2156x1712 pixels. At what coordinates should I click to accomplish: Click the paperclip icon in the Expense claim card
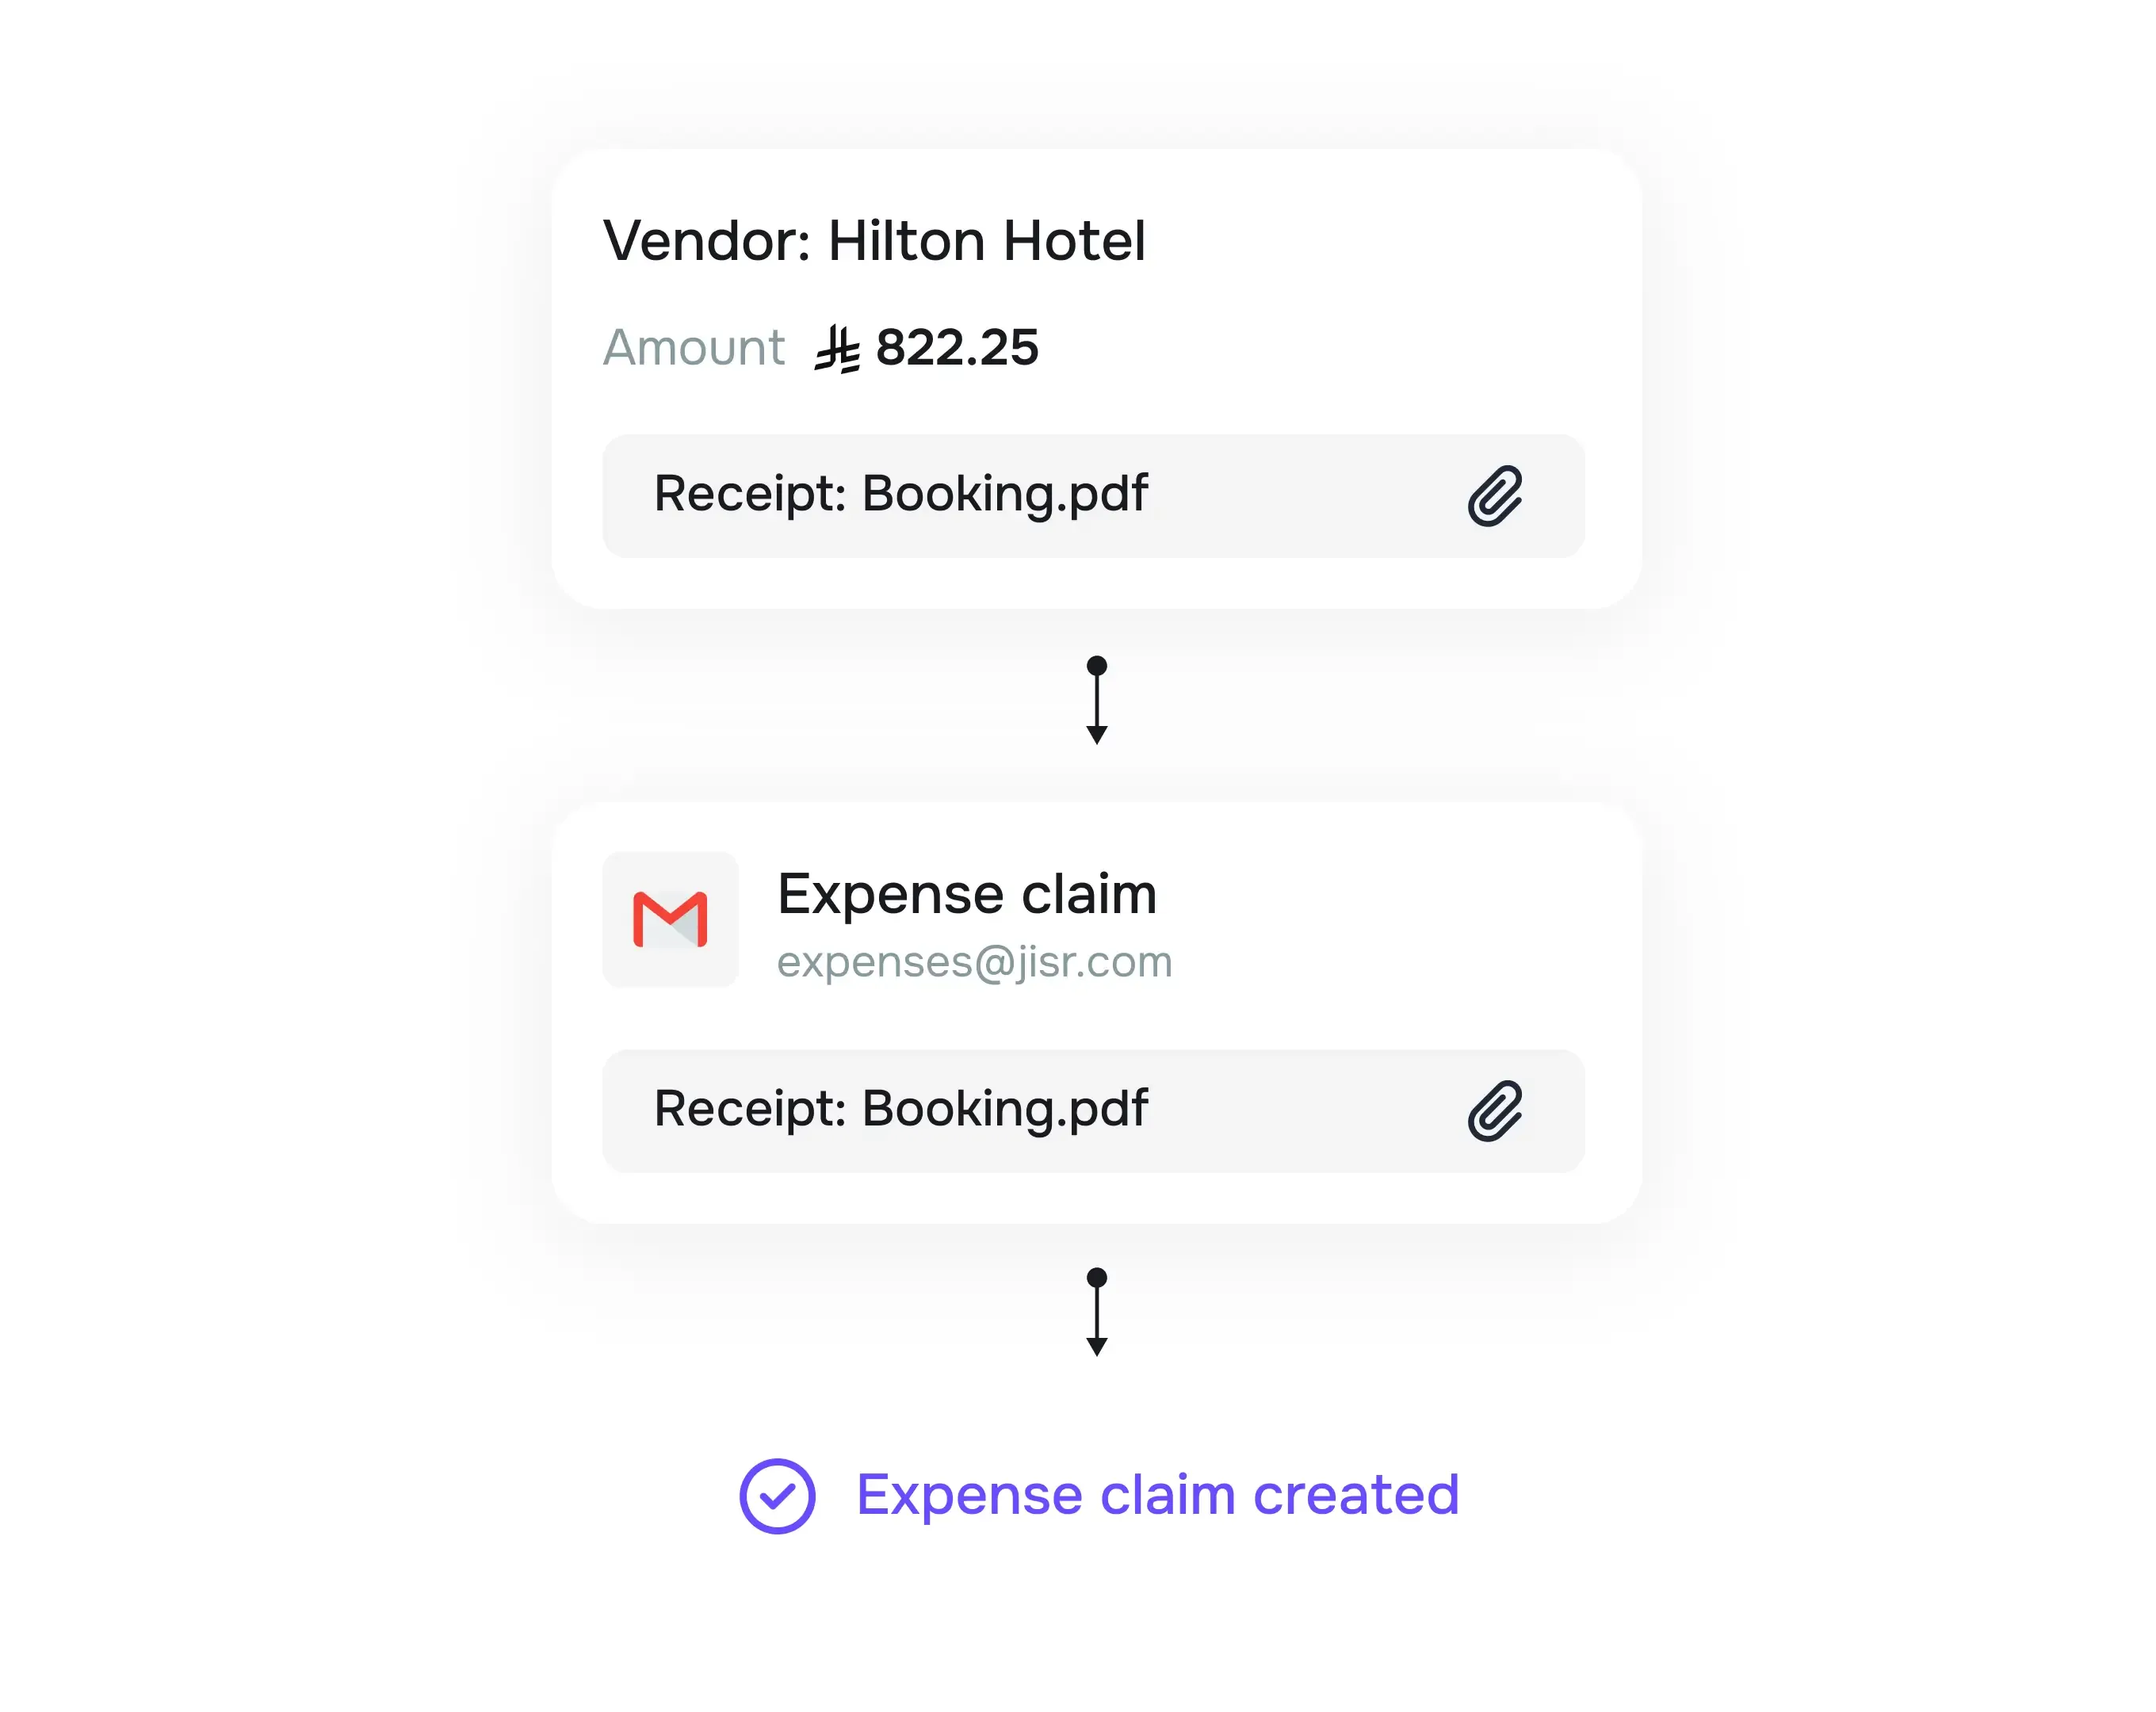click(1494, 1111)
